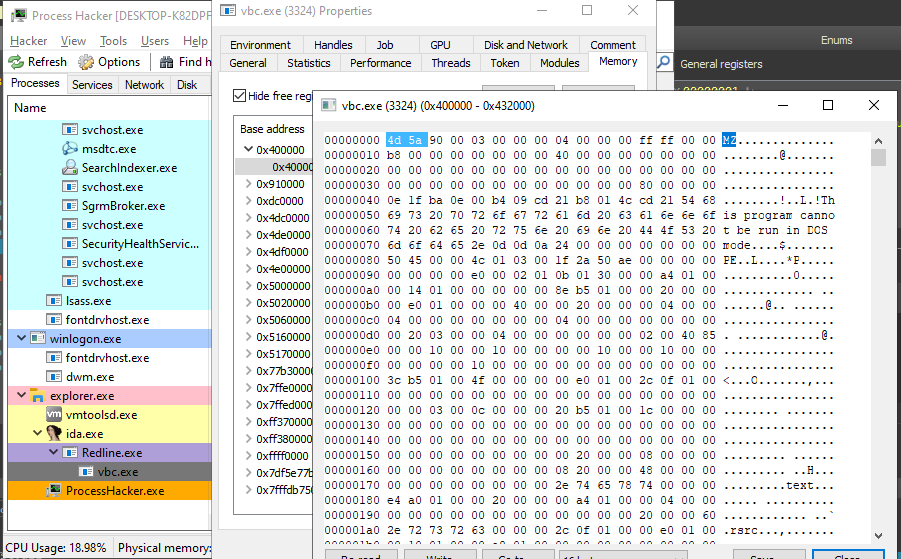Open the Comment tab
This screenshot has height=559, width=901.
tap(613, 45)
